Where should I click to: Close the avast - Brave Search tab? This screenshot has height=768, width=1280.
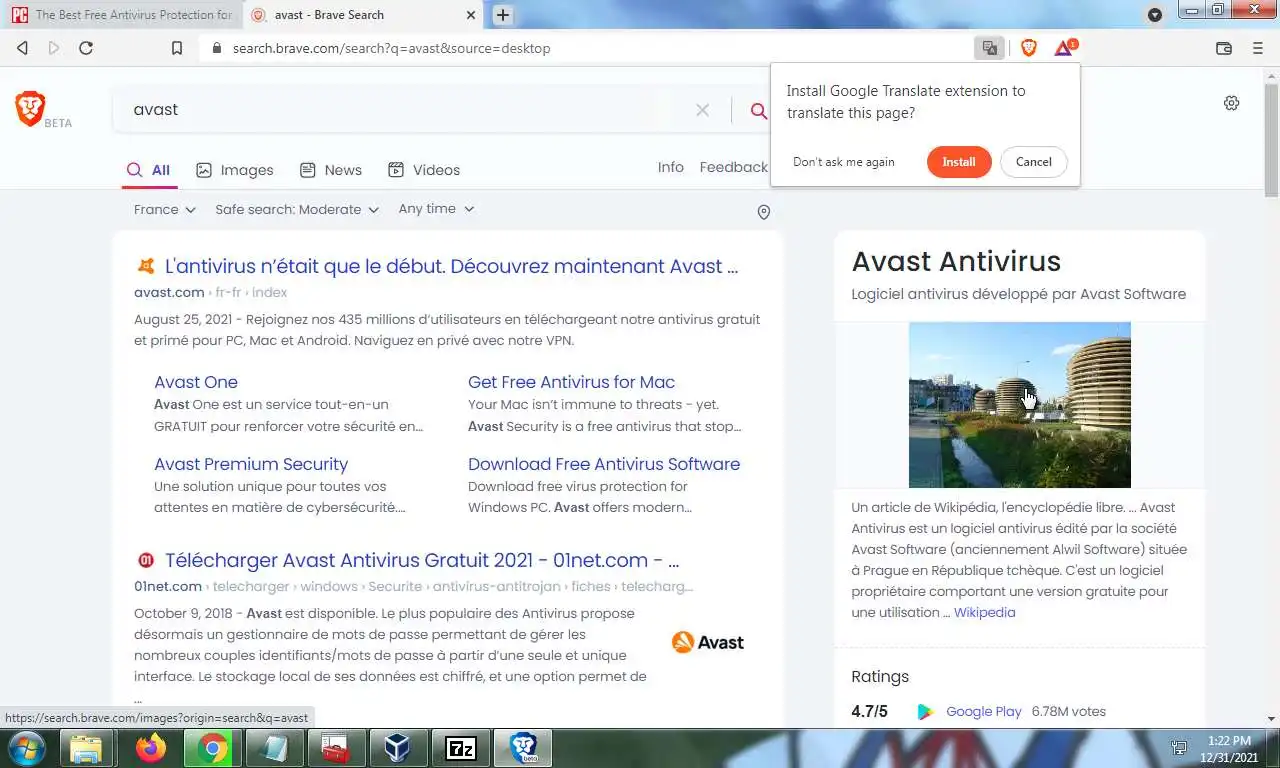(x=471, y=15)
